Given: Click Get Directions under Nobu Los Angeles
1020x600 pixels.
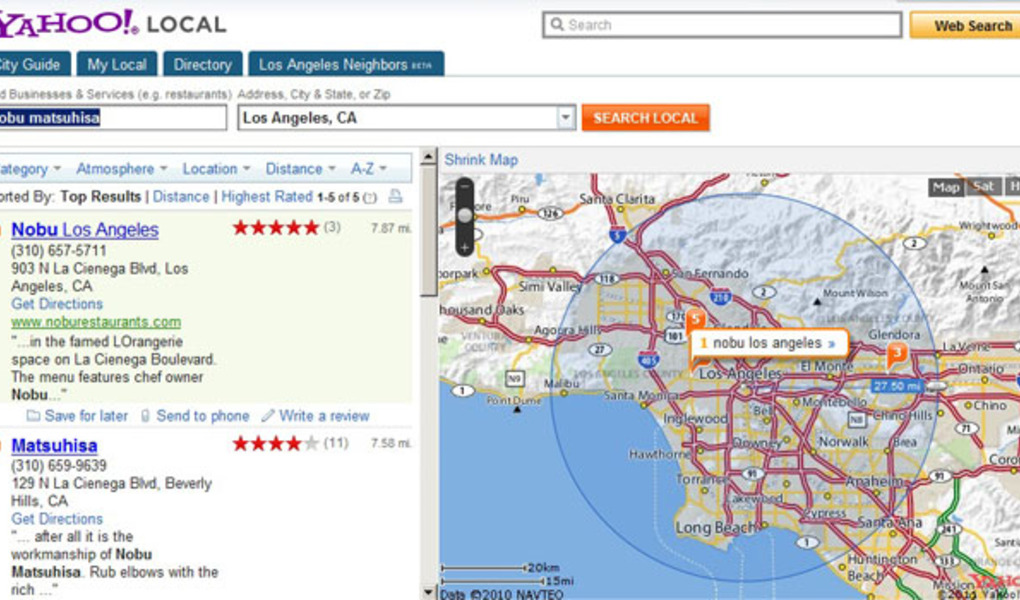Looking at the screenshot, I should [57, 304].
